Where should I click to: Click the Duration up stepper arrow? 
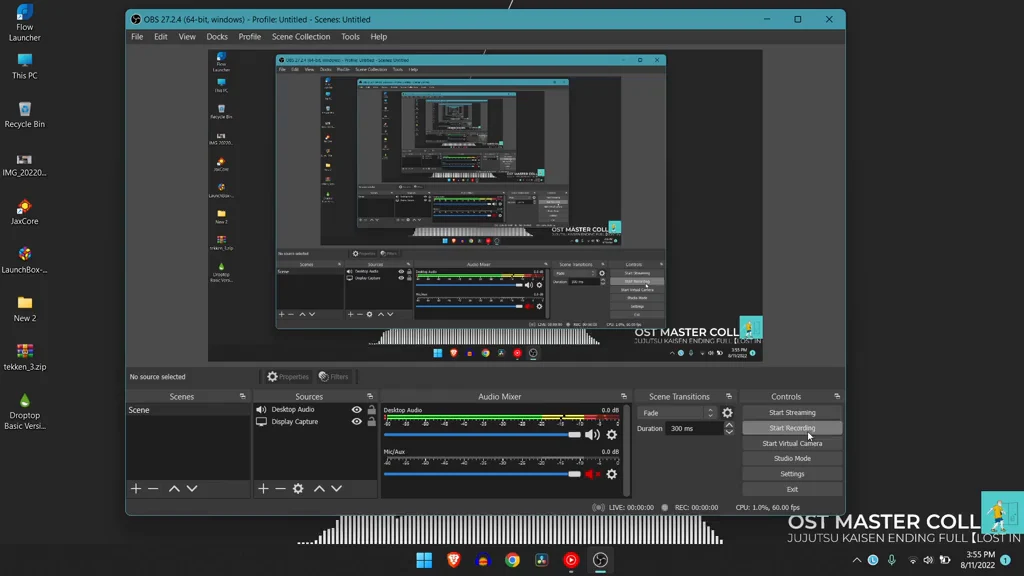(729, 422)
